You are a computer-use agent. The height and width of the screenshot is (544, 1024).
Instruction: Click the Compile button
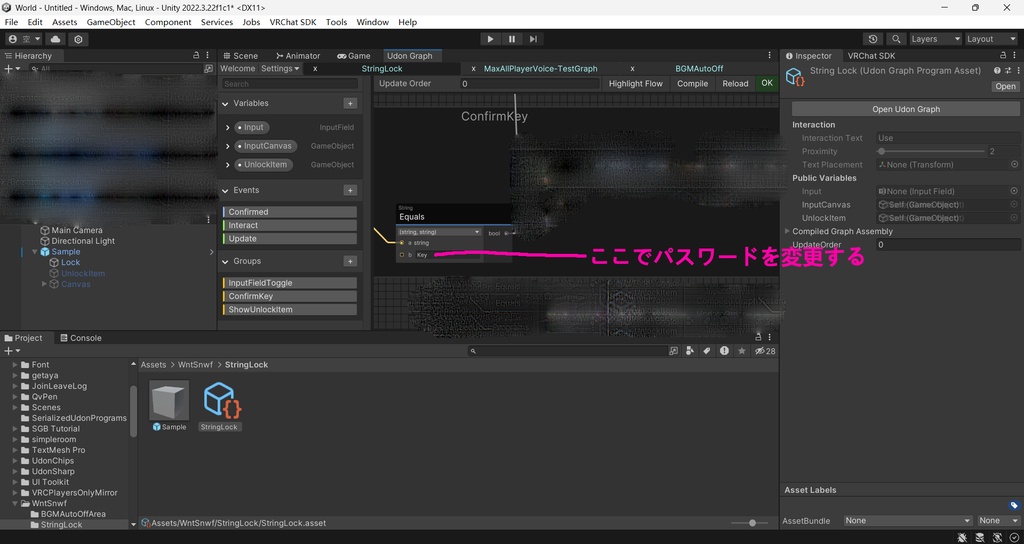pyautogui.click(x=692, y=84)
